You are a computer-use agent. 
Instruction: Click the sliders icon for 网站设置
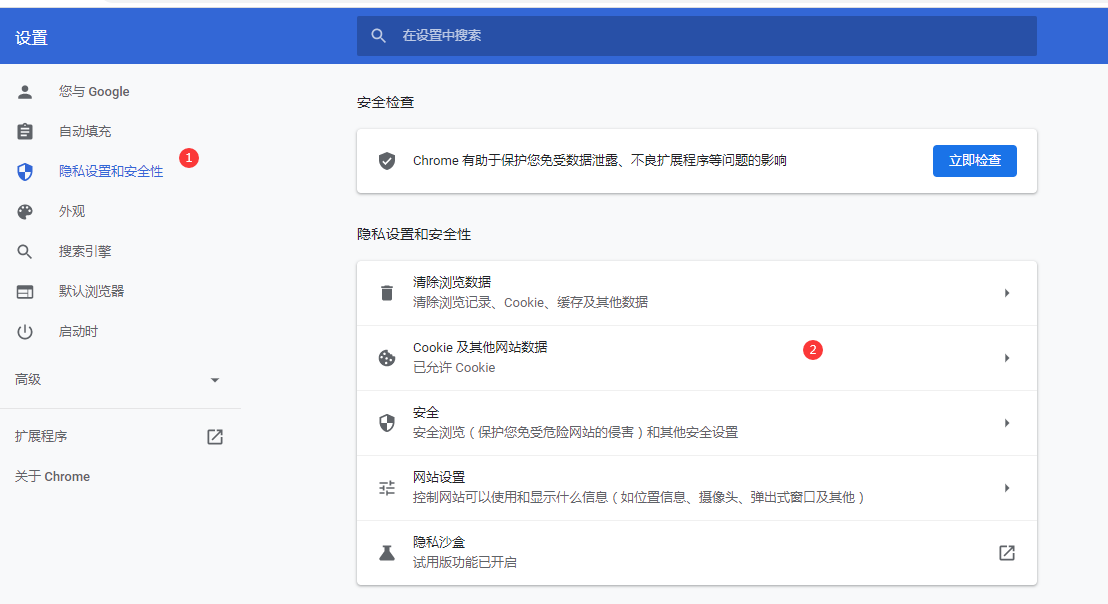point(387,488)
